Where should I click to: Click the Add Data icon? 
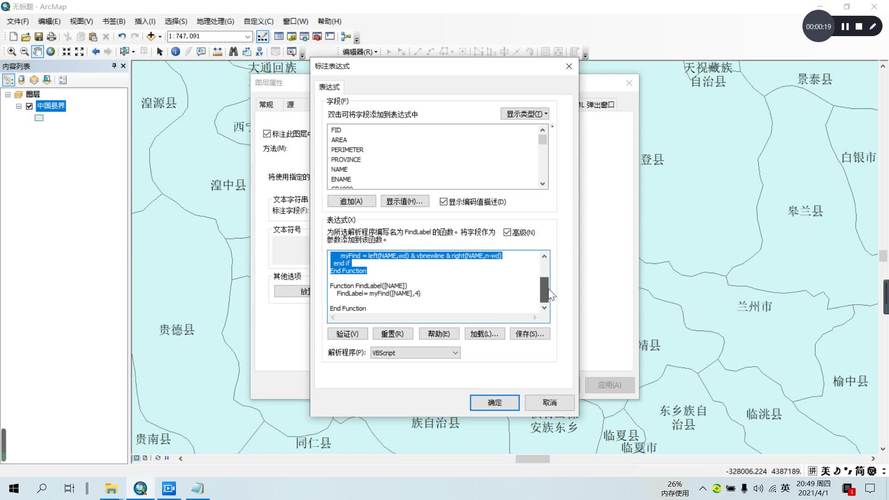coord(150,37)
